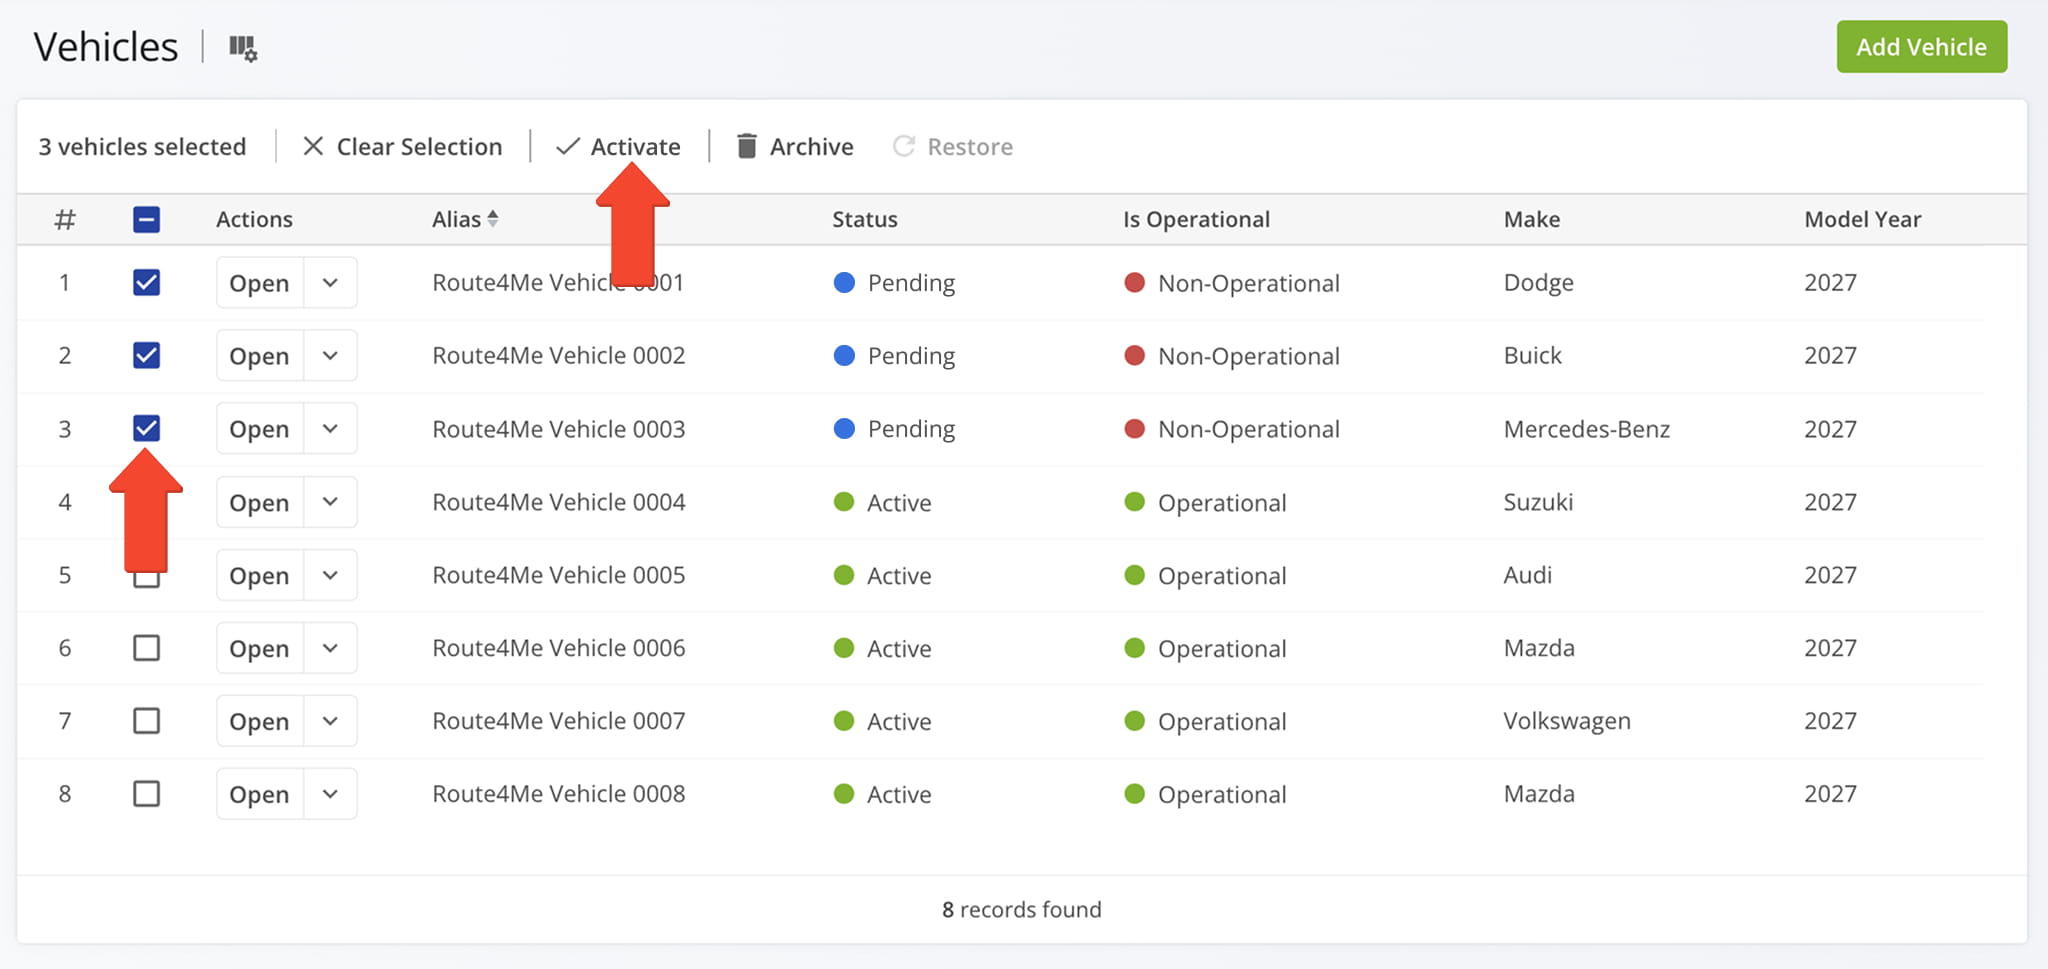Click the Status column header
The height and width of the screenshot is (969, 2048).
(x=864, y=220)
